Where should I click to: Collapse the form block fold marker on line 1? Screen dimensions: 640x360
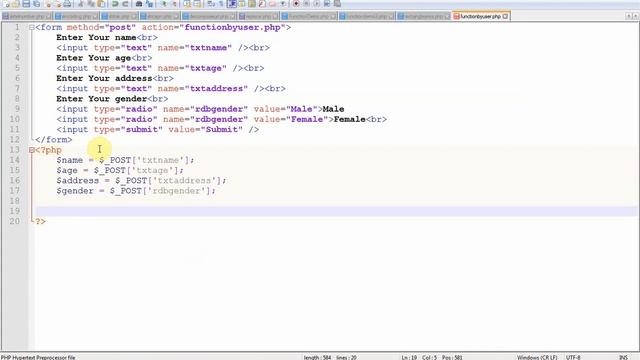[31, 27]
